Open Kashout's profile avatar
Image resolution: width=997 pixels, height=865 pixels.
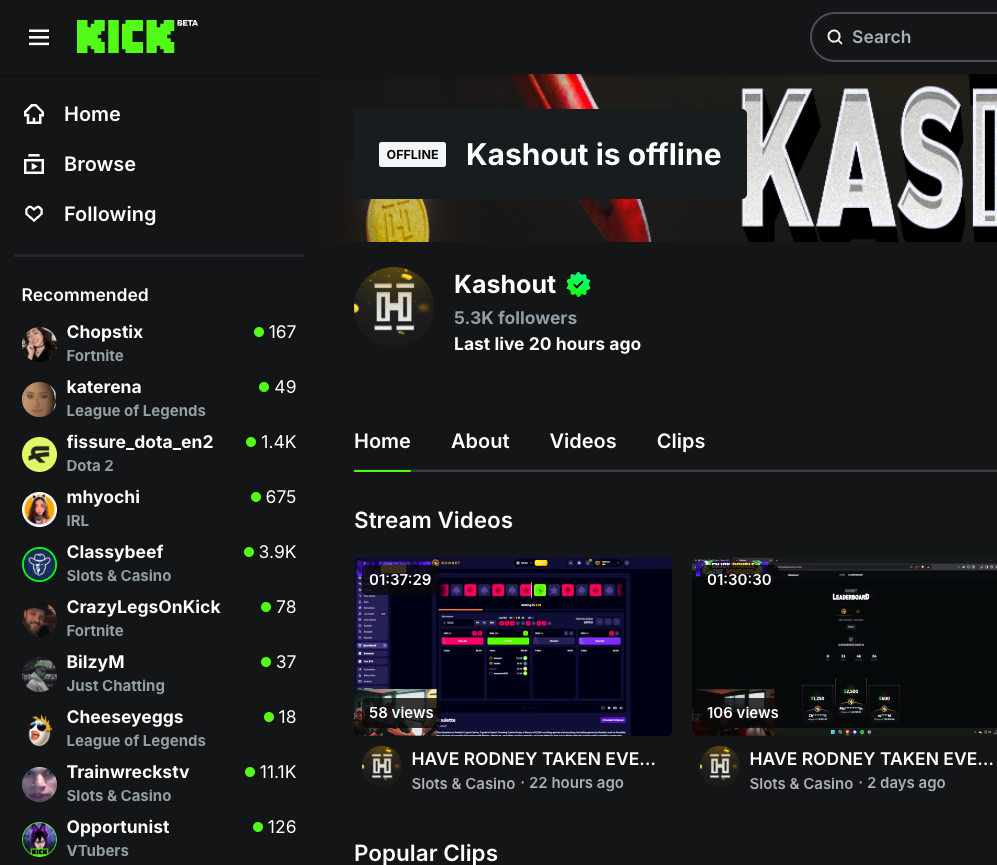[x=394, y=307]
